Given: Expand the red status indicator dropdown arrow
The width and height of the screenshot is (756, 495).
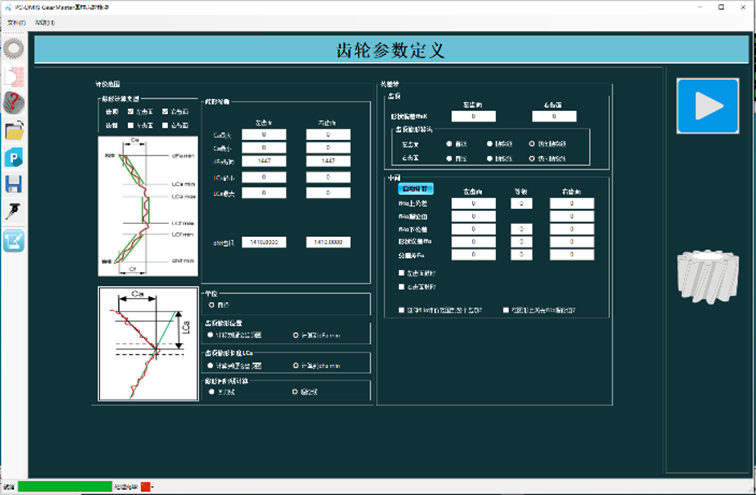Looking at the screenshot, I should click(x=152, y=487).
